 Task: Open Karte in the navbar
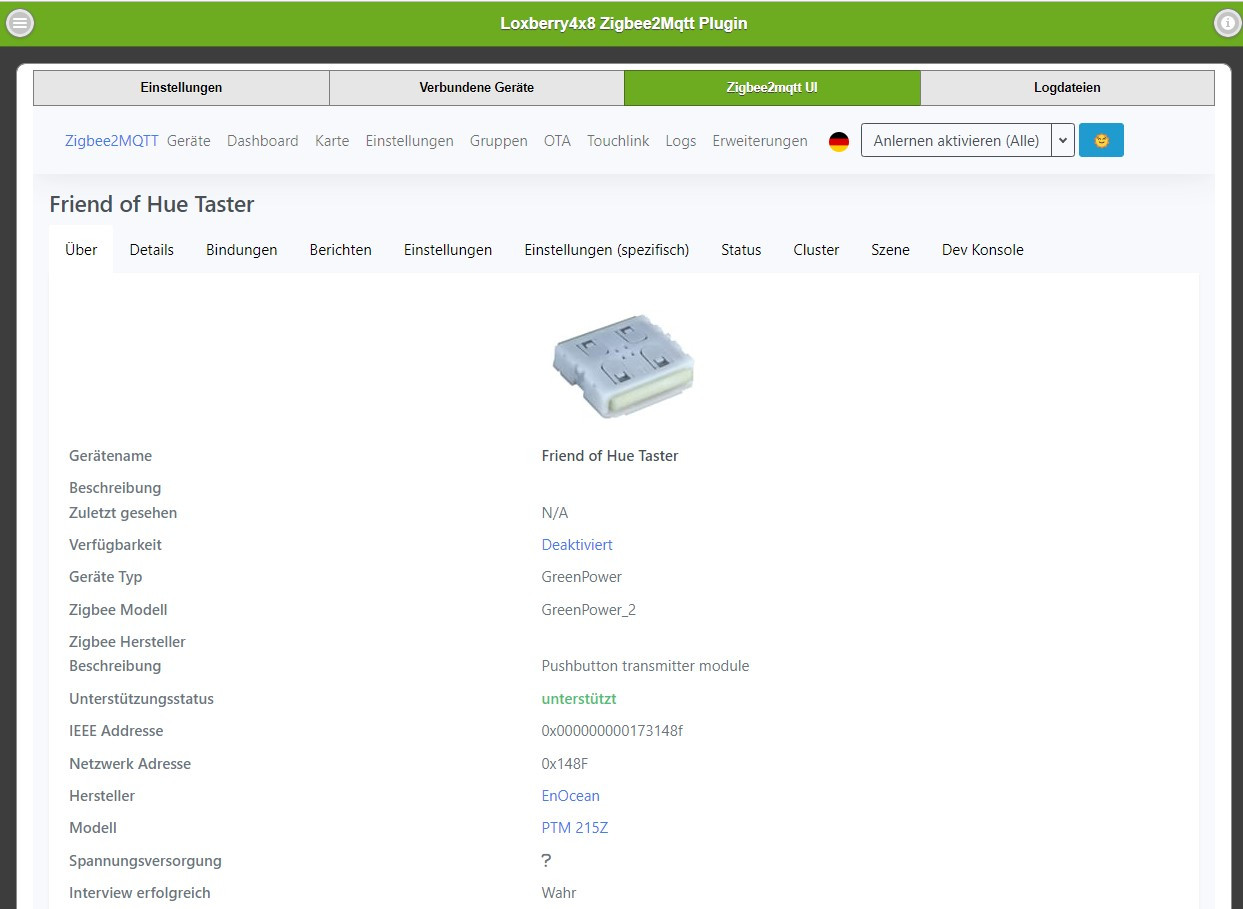332,141
